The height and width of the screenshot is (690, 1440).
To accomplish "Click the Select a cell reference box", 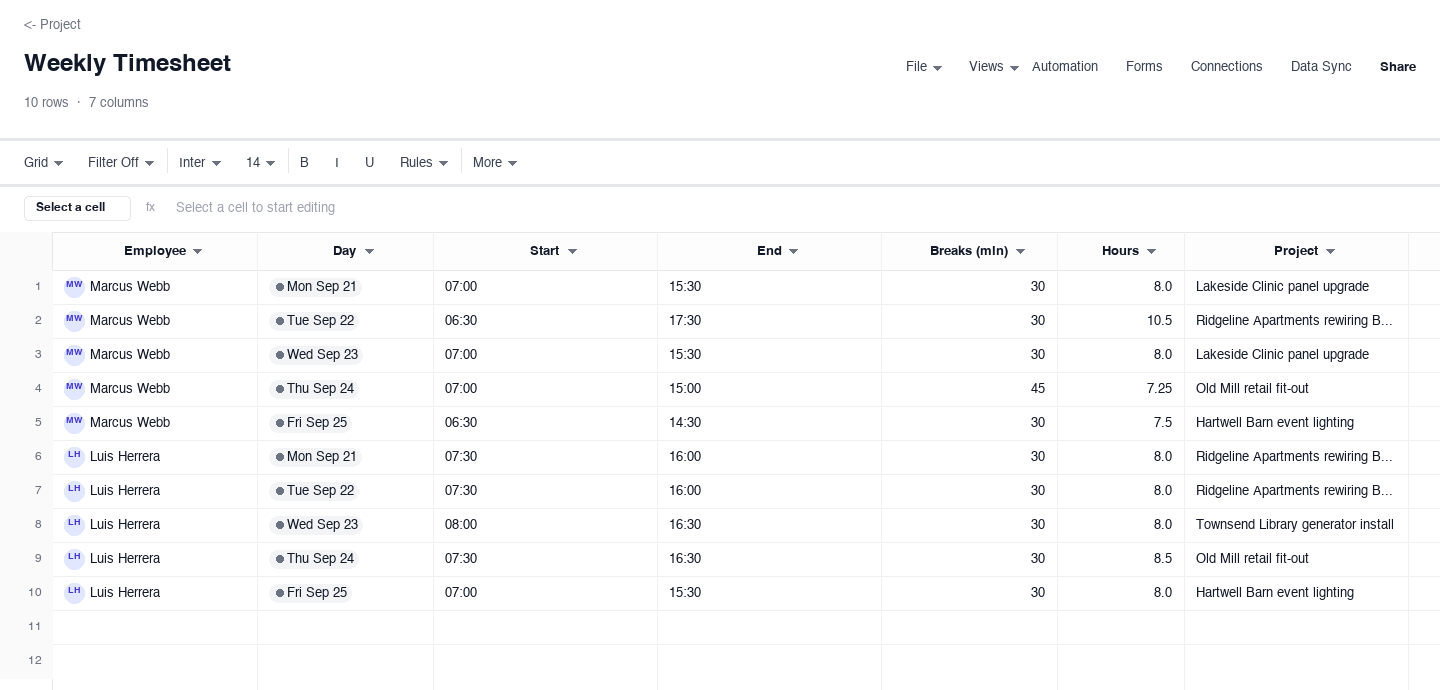I will pos(77,208).
